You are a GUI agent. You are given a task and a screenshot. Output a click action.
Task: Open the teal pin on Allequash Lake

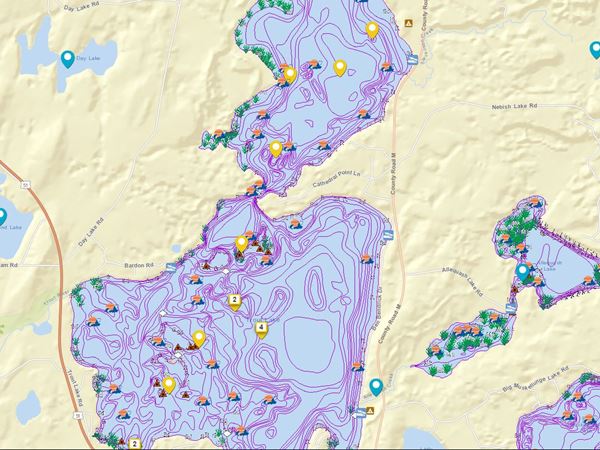[522, 271]
